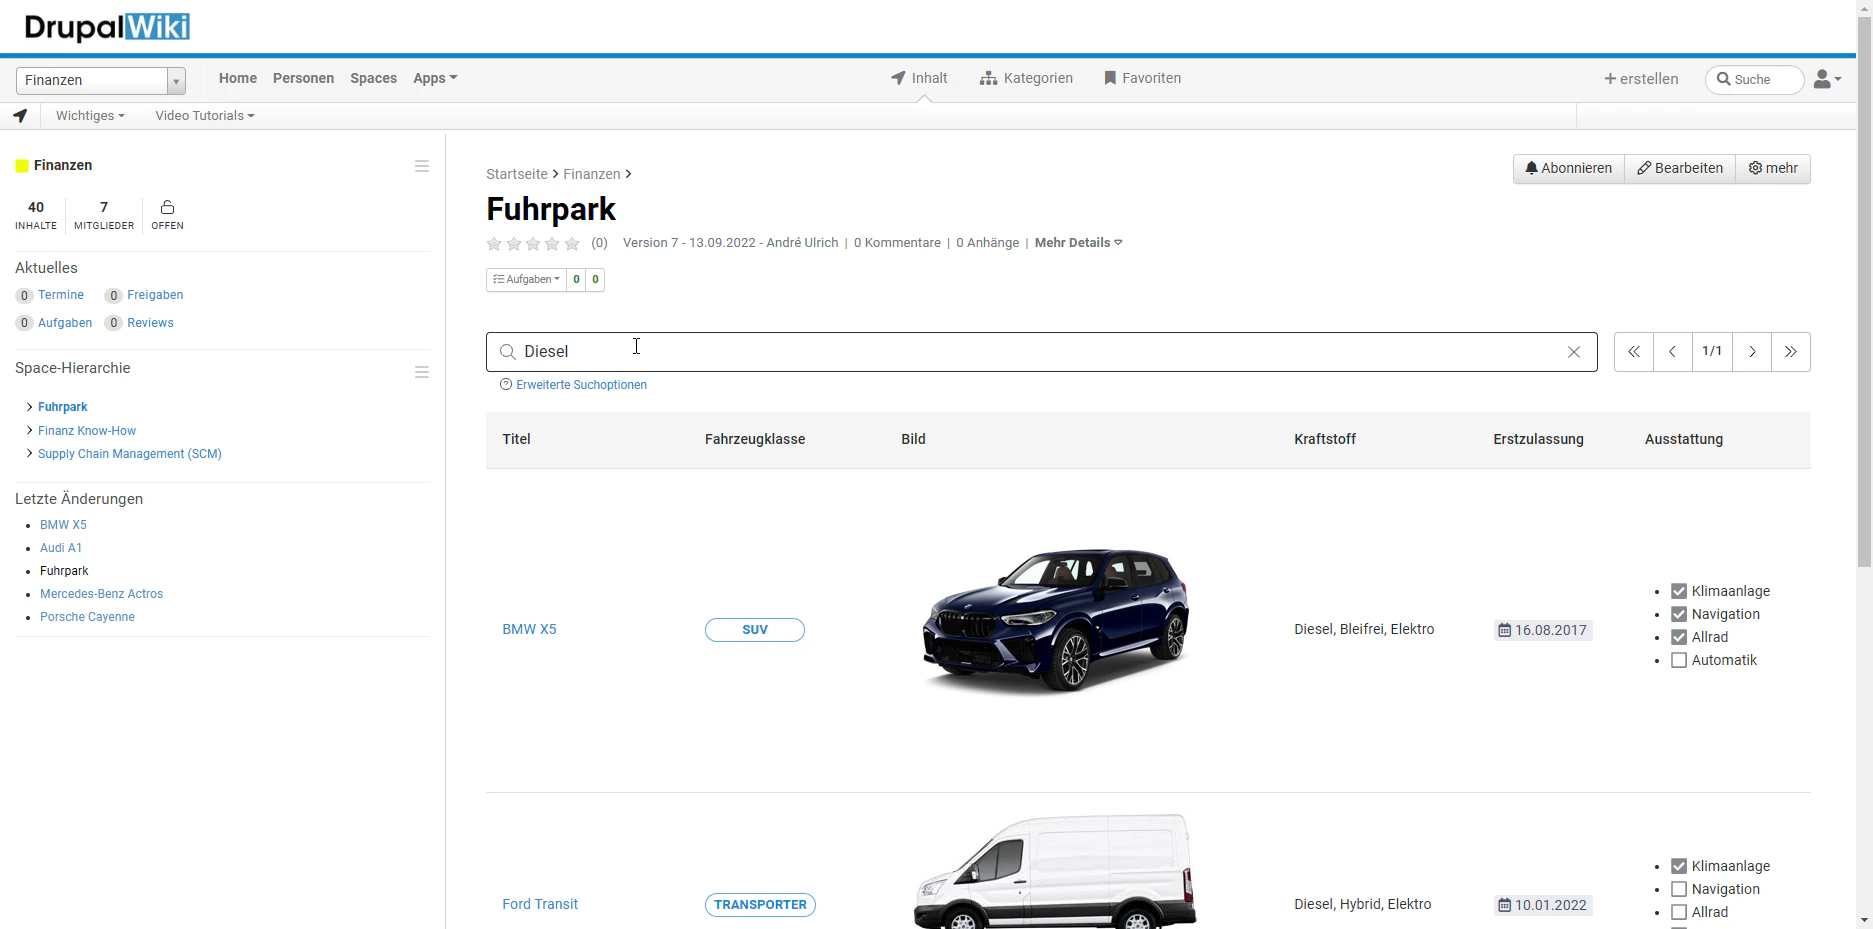
Task: Open Favoriten via the bookmark icon
Action: tap(1108, 77)
